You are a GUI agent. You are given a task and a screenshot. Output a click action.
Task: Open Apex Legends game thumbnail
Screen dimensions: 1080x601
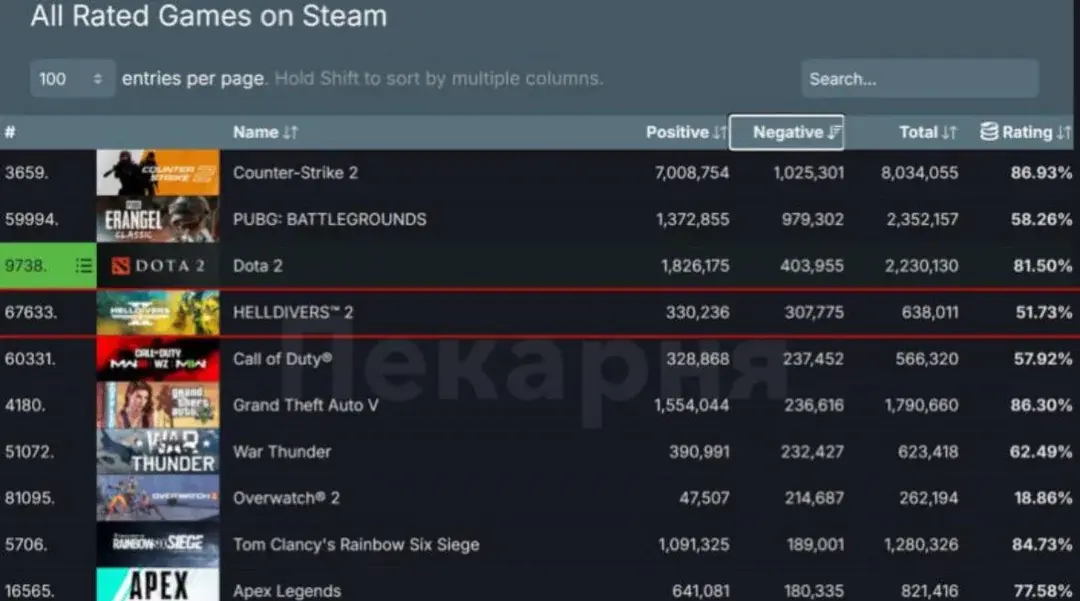pyautogui.click(x=158, y=585)
